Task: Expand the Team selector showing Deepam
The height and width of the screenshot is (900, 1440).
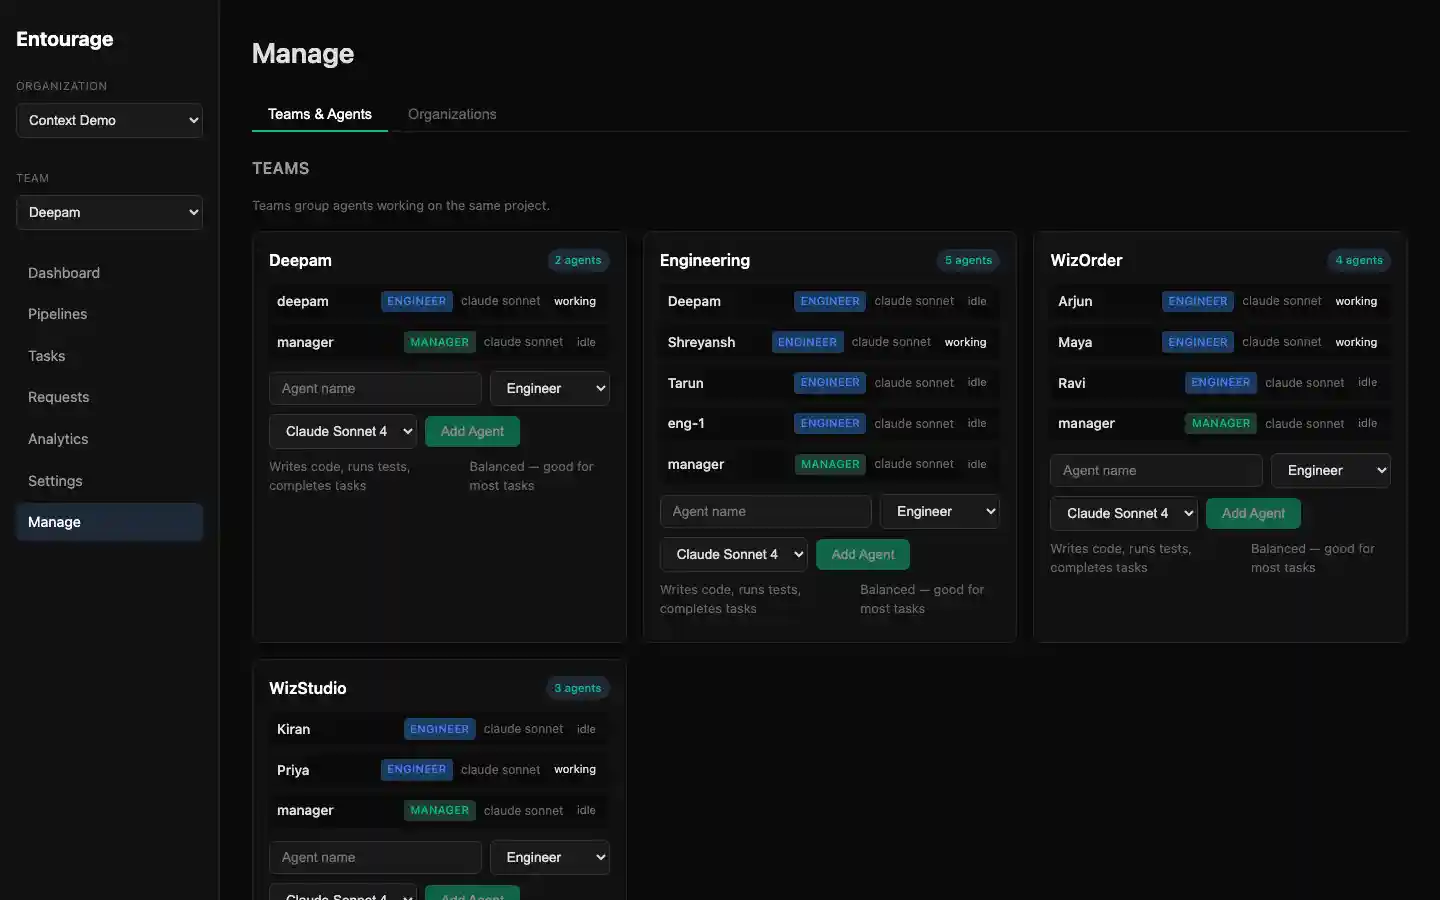Action: pos(109,212)
